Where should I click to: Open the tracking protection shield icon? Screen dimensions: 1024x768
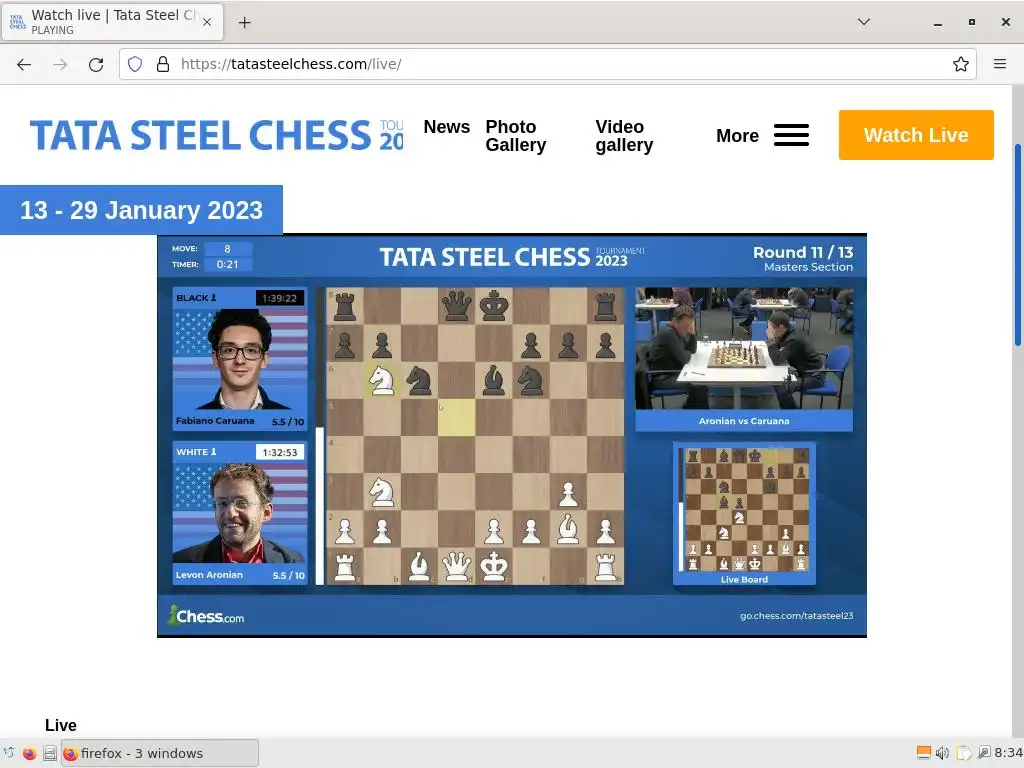coord(135,64)
